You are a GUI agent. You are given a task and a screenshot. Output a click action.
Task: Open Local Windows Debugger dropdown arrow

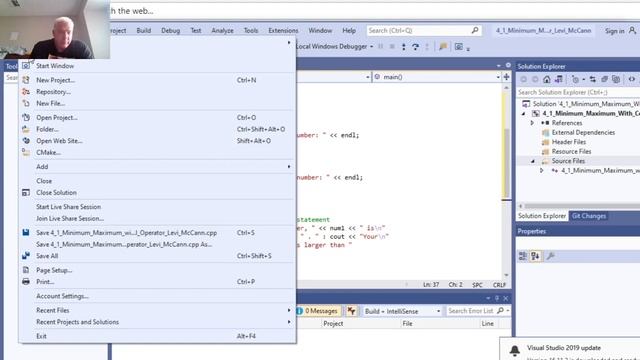pos(371,47)
